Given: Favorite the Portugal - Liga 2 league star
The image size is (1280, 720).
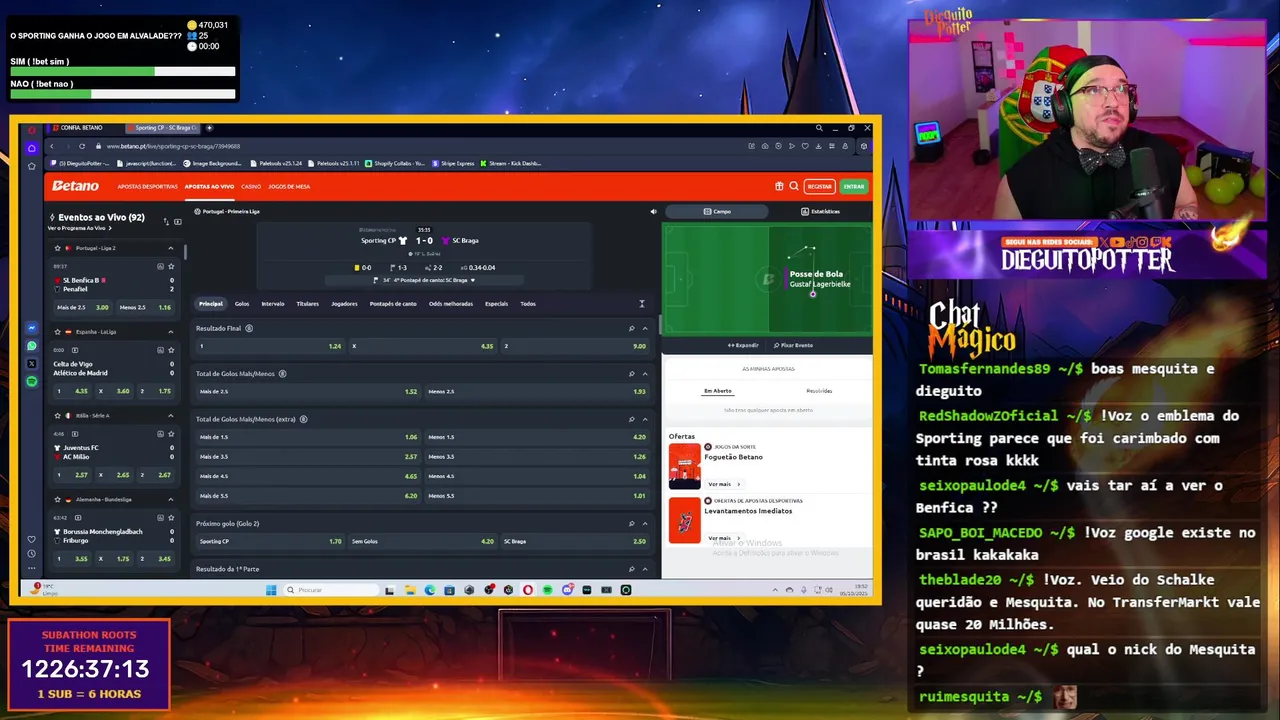Looking at the screenshot, I should coord(57,248).
